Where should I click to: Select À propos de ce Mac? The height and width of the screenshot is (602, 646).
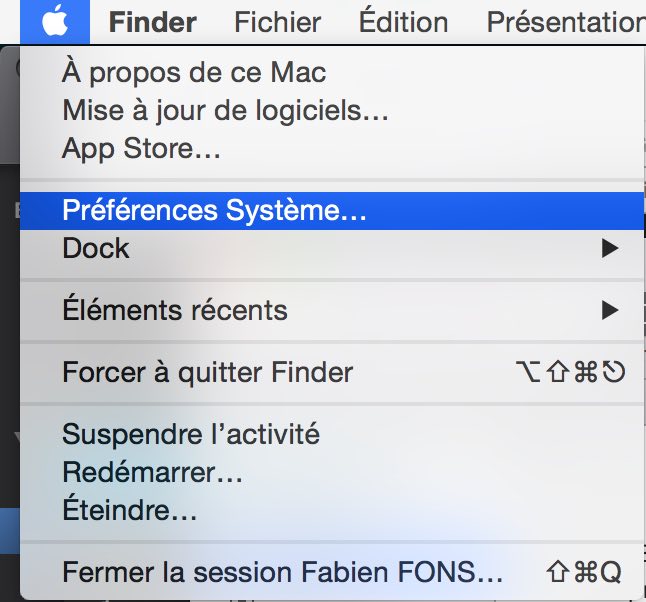pos(194,73)
